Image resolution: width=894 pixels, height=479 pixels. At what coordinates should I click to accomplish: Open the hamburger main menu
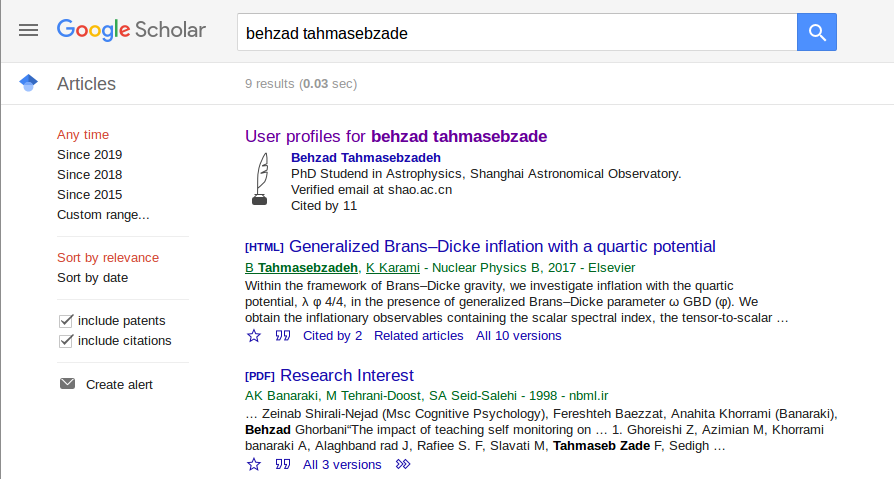click(29, 30)
